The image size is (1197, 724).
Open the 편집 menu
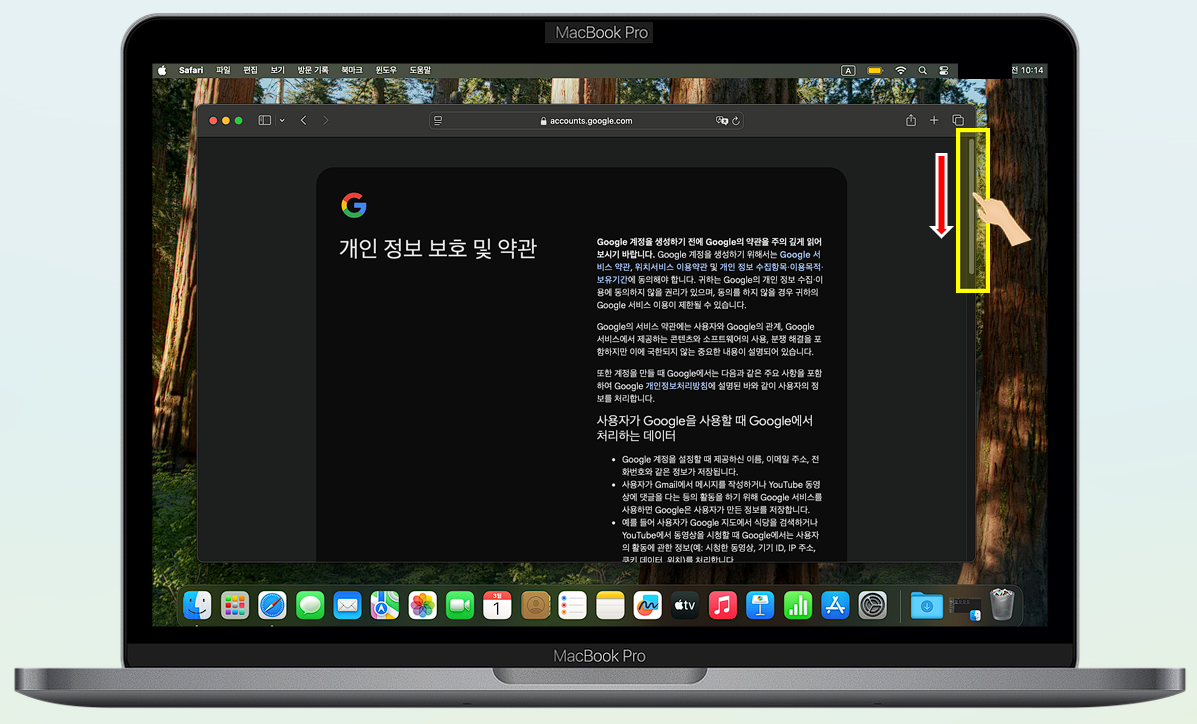click(x=250, y=70)
